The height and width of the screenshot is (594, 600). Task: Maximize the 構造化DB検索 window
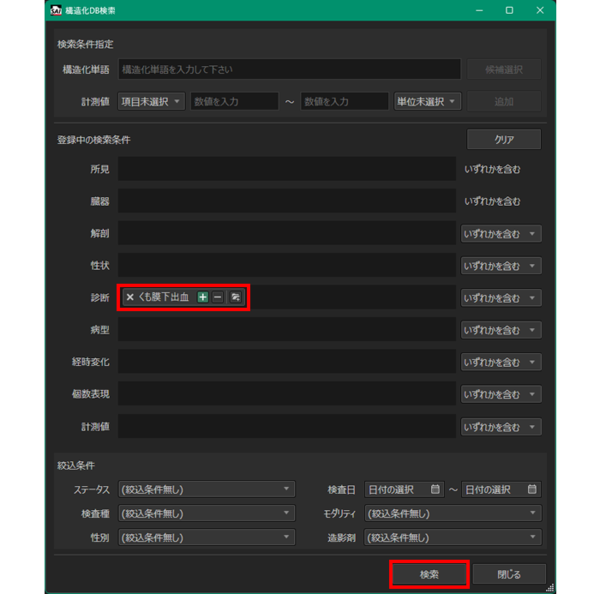(x=509, y=10)
